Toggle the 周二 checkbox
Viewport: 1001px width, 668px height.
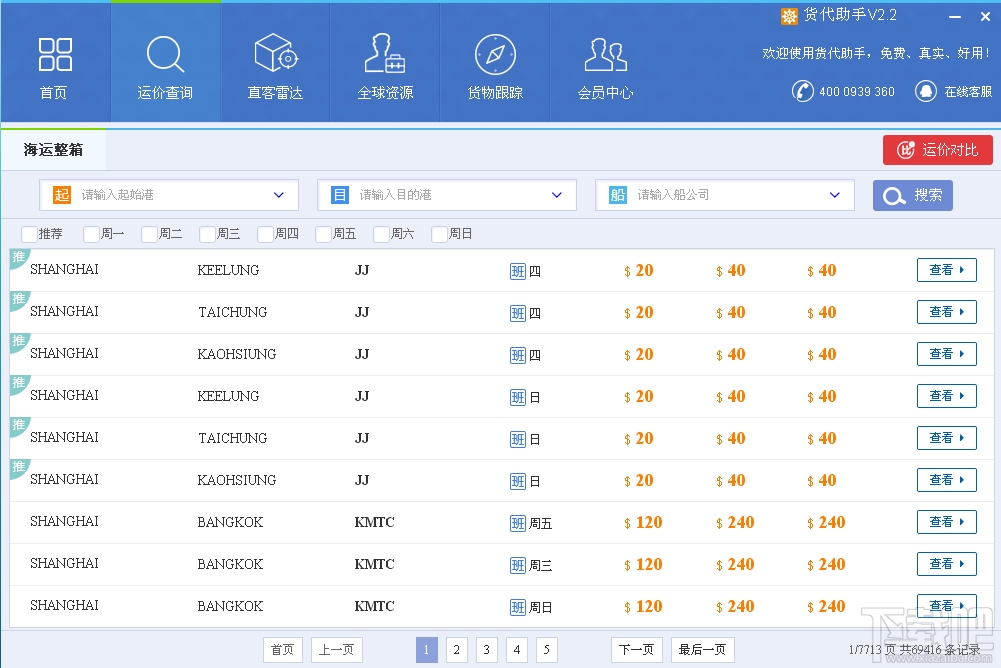point(149,234)
